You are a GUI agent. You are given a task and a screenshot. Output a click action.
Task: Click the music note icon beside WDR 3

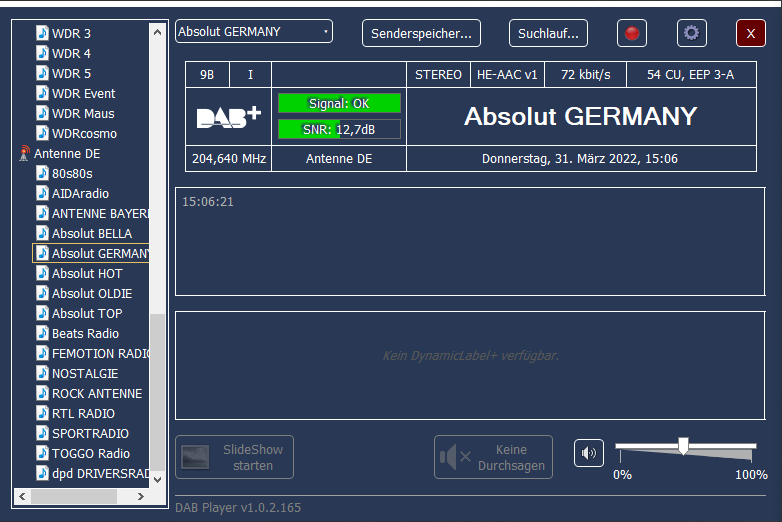point(42,33)
